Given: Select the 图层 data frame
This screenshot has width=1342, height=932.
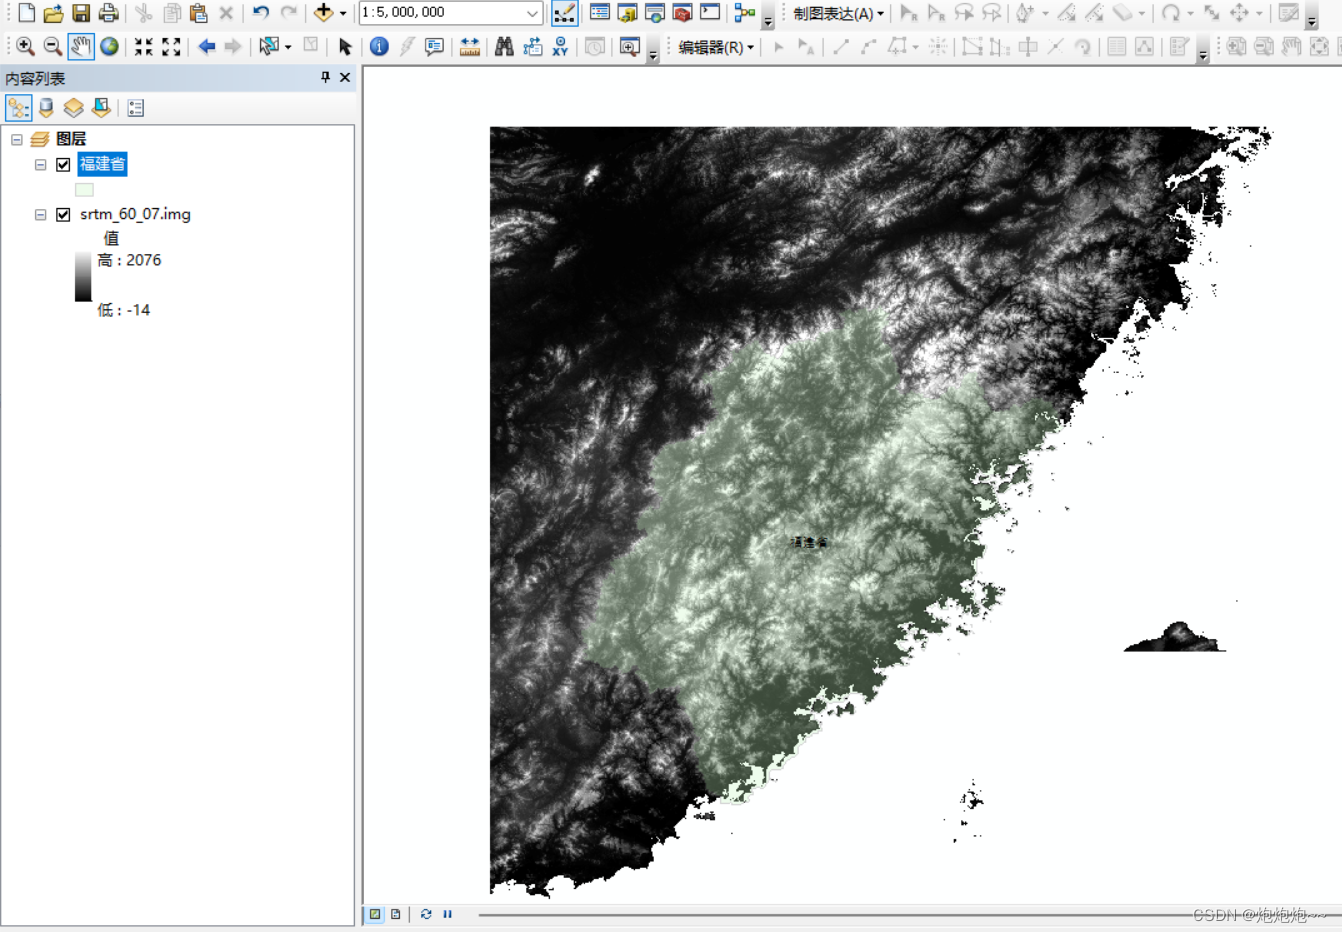Looking at the screenshot, I should click(71, 139).
